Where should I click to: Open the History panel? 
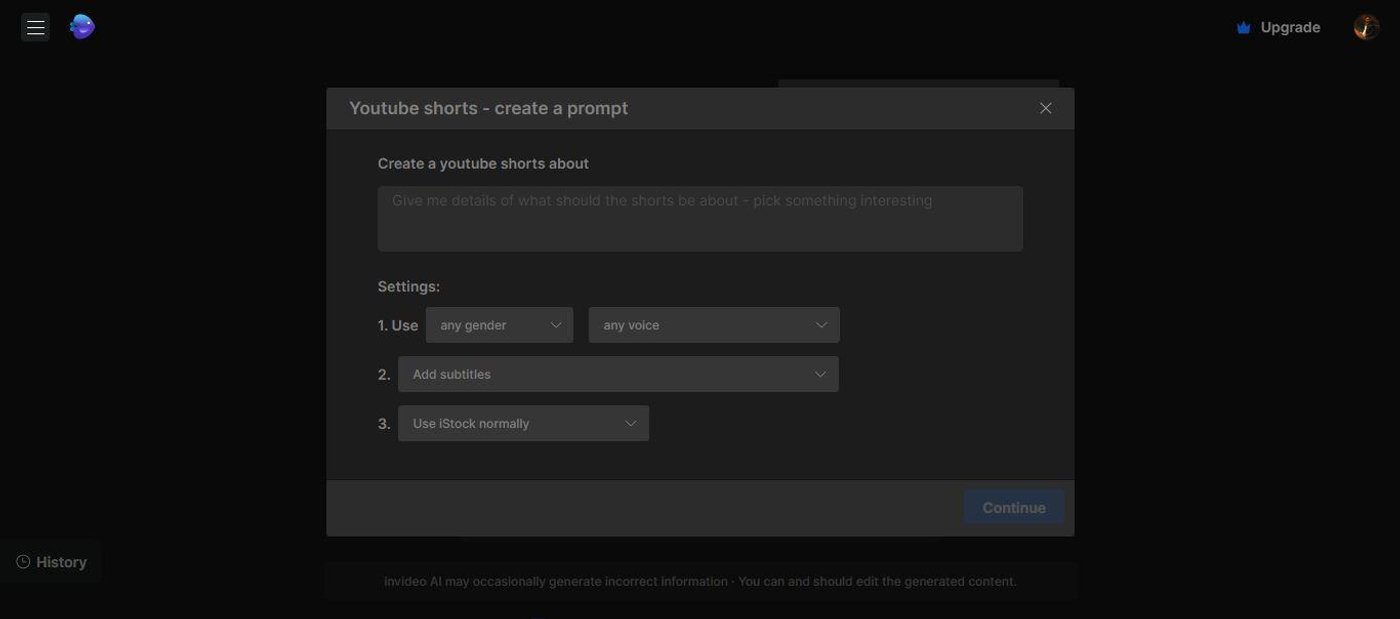(60, 562)
